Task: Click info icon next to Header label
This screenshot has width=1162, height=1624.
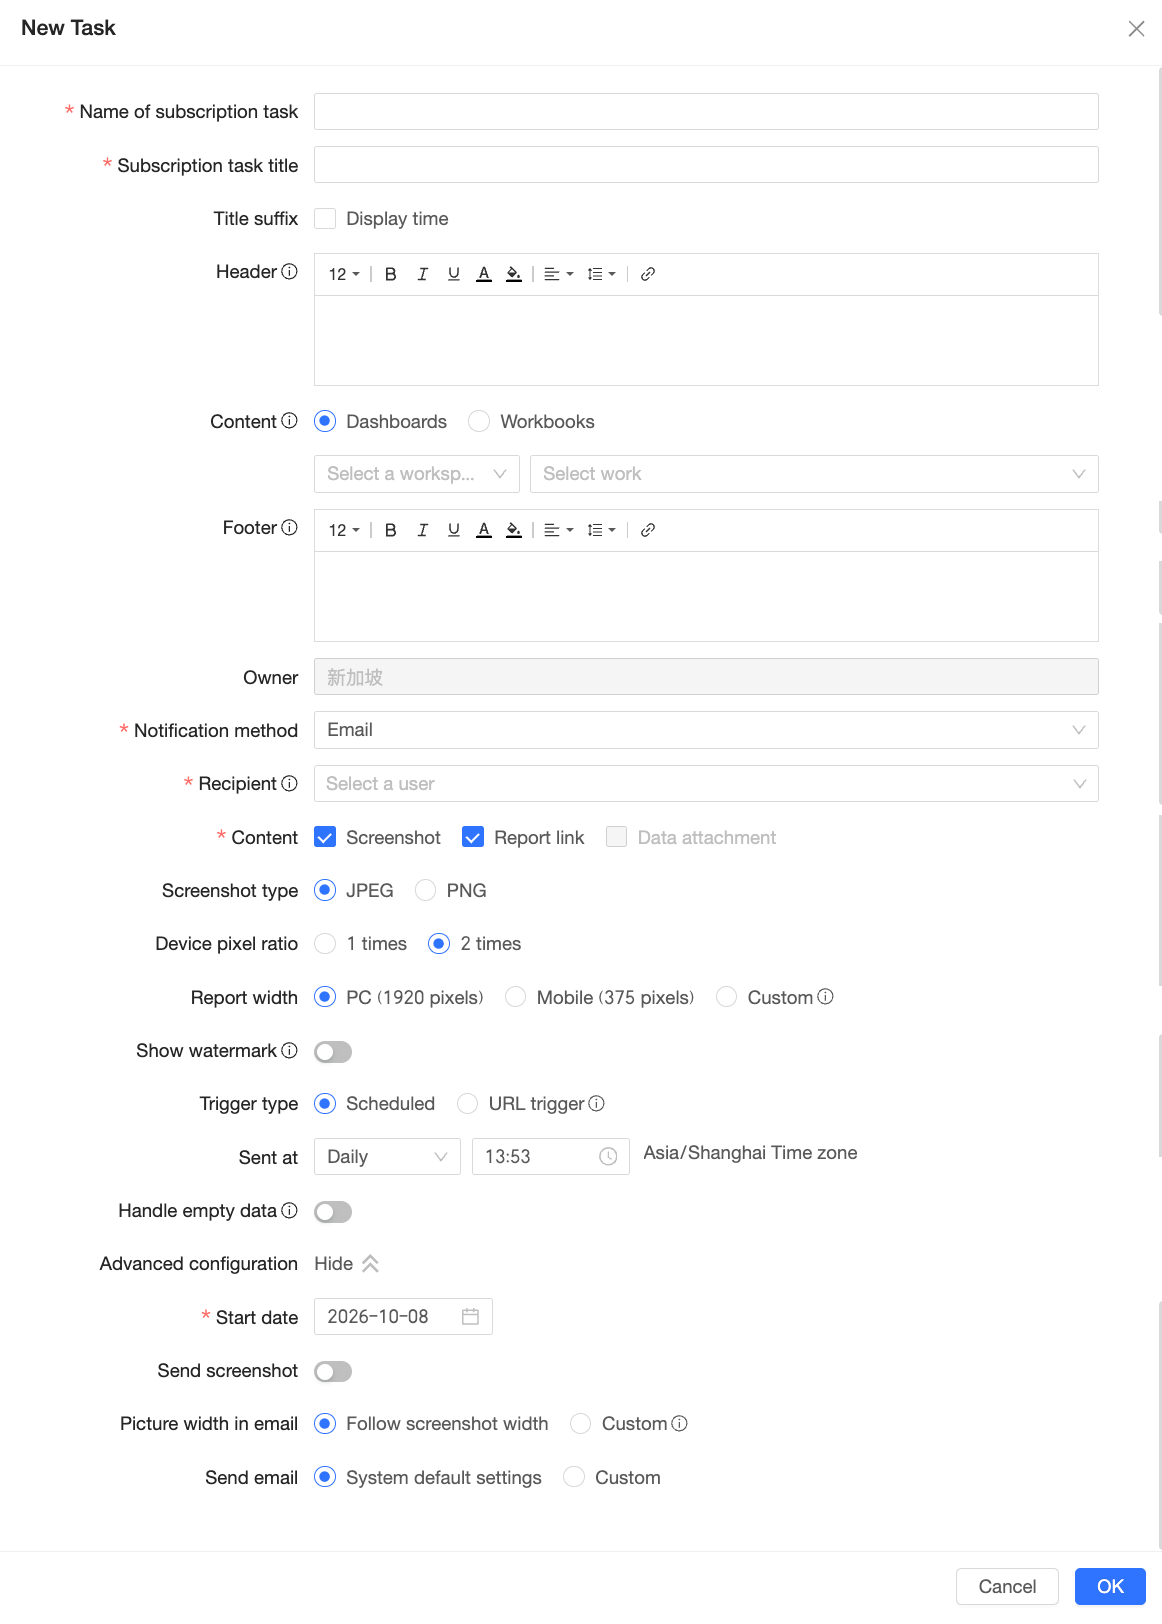Action: coord(290,271)
